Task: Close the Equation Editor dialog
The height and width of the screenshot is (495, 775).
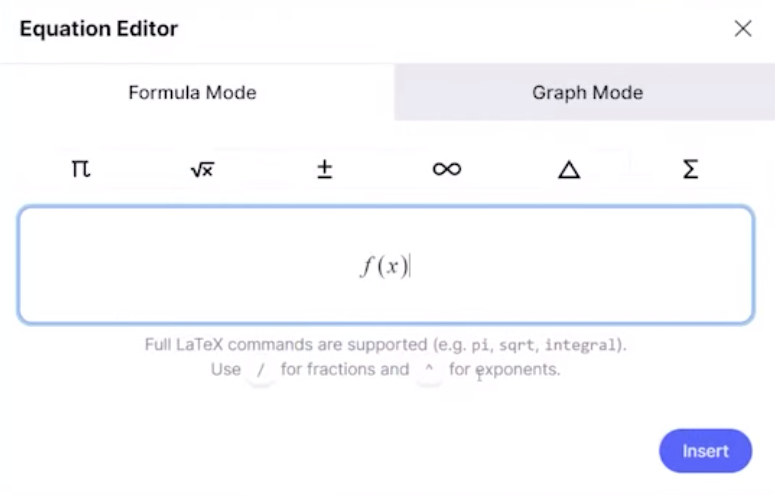Action: (743, 29)
